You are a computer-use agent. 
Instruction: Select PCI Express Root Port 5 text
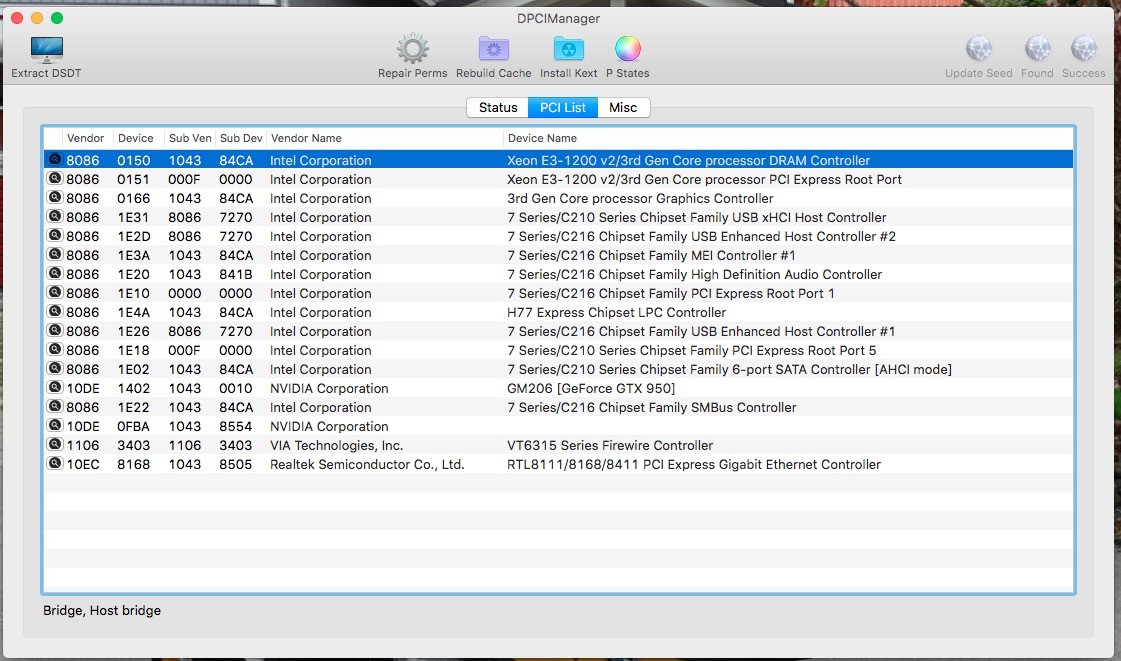(x=691, y=350)
